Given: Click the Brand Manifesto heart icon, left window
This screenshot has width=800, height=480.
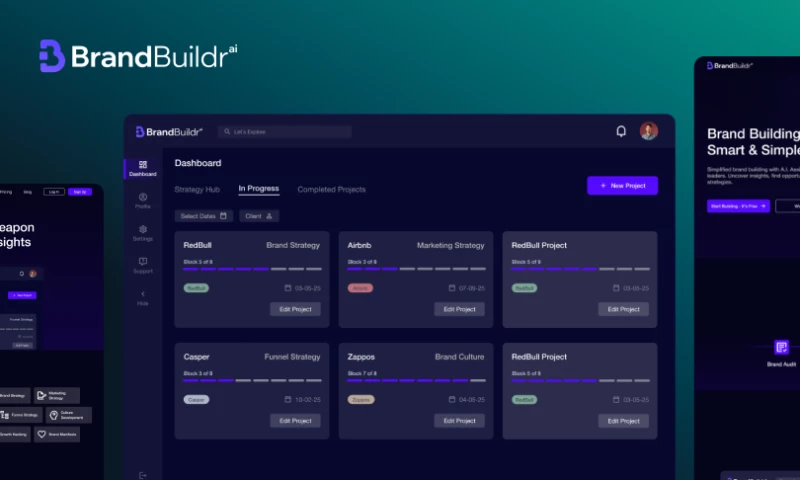Looking at the screenshot, I should click(42, 435).
